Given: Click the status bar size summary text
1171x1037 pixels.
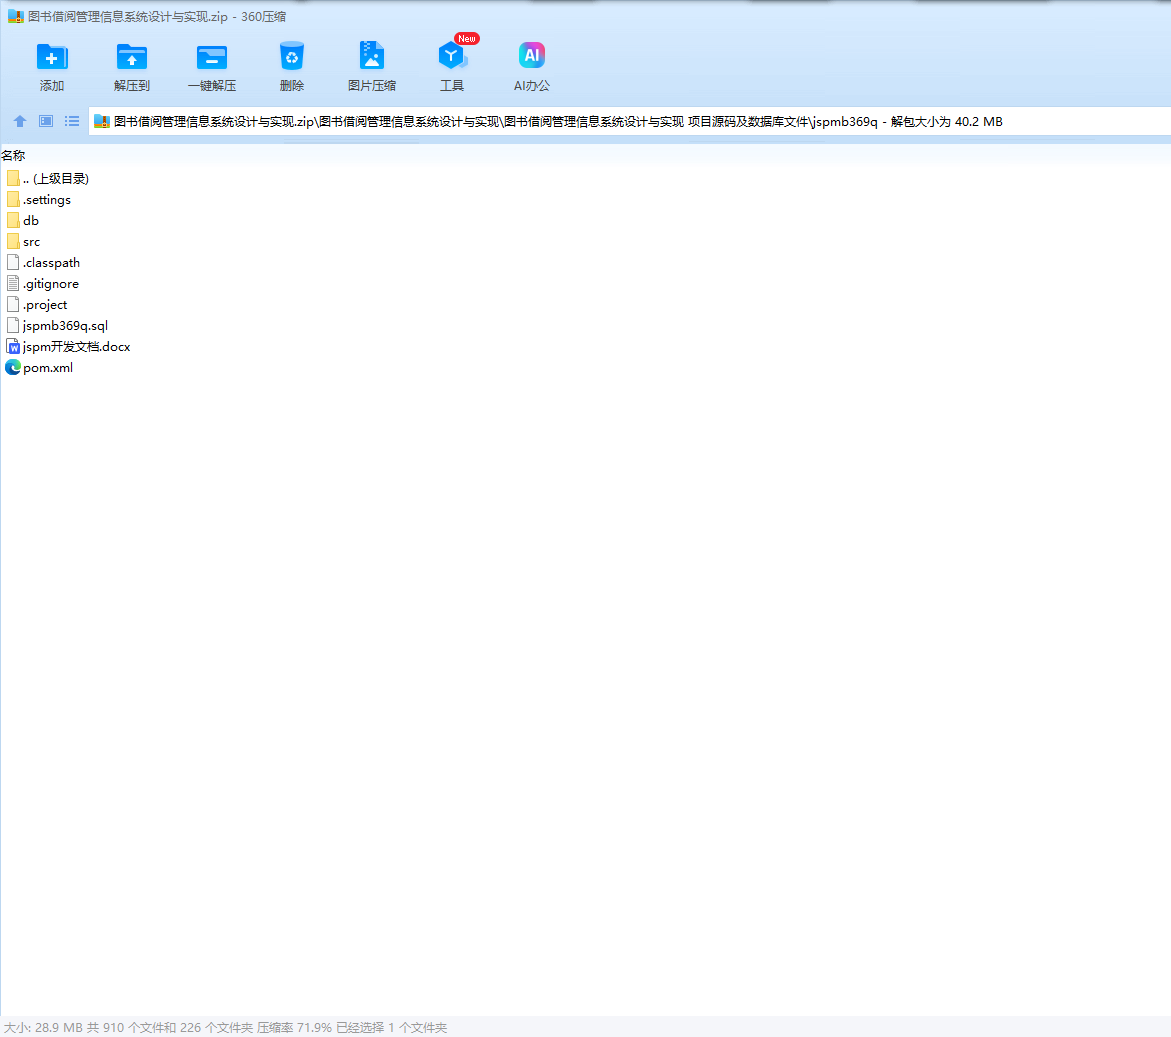Looking at the screenshot, I should pyautogui.click(x=226, y=1027).
